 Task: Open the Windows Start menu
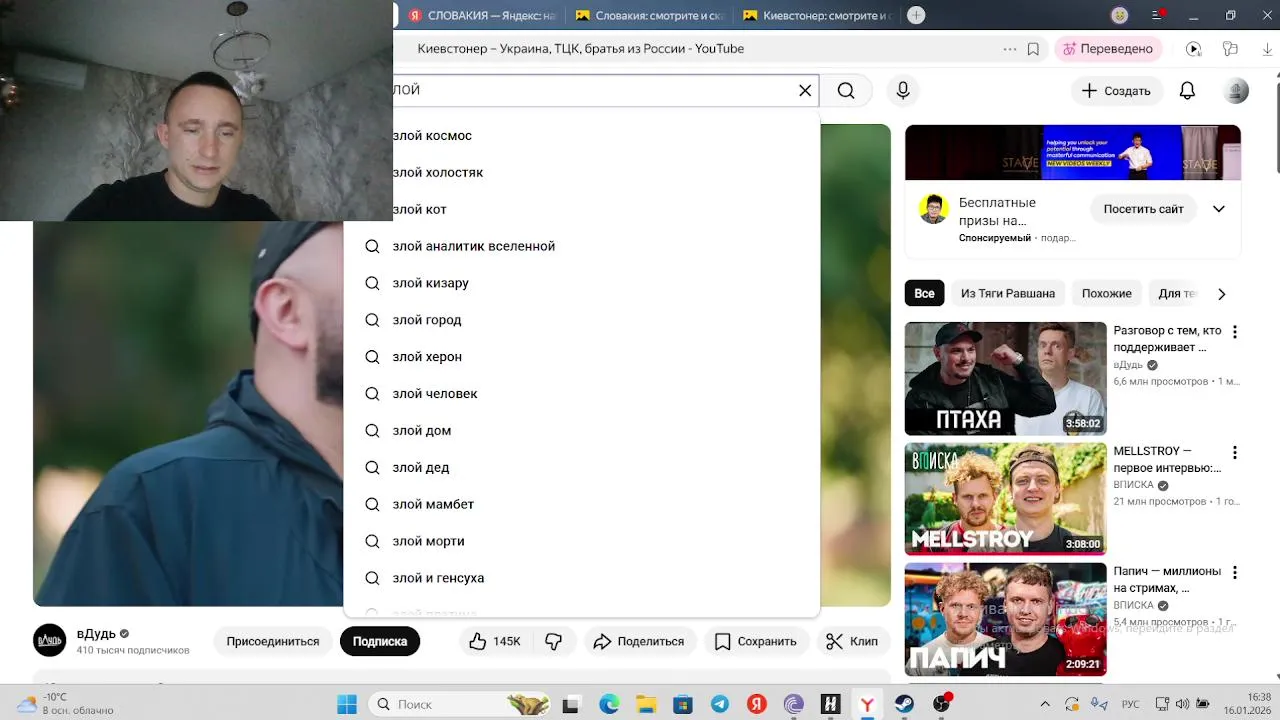347,704
